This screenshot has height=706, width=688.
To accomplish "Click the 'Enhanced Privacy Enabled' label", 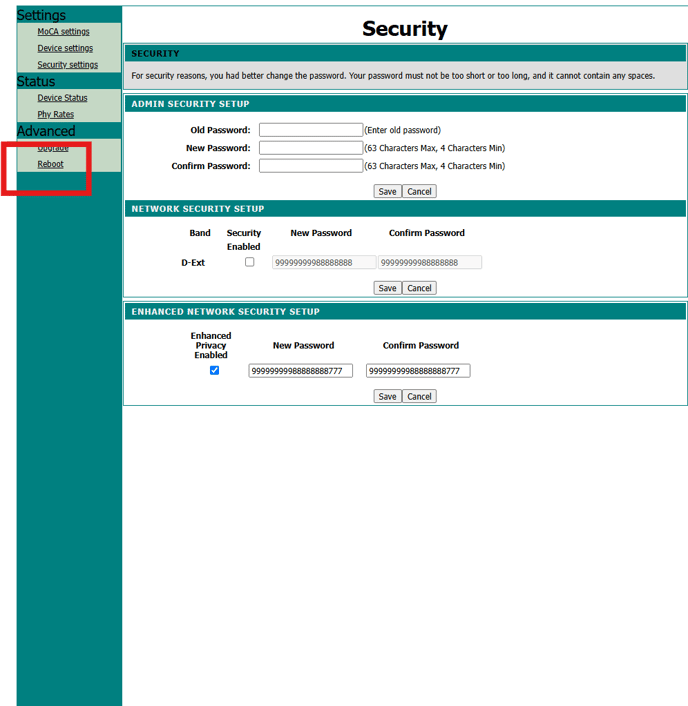I will (211, 345).
